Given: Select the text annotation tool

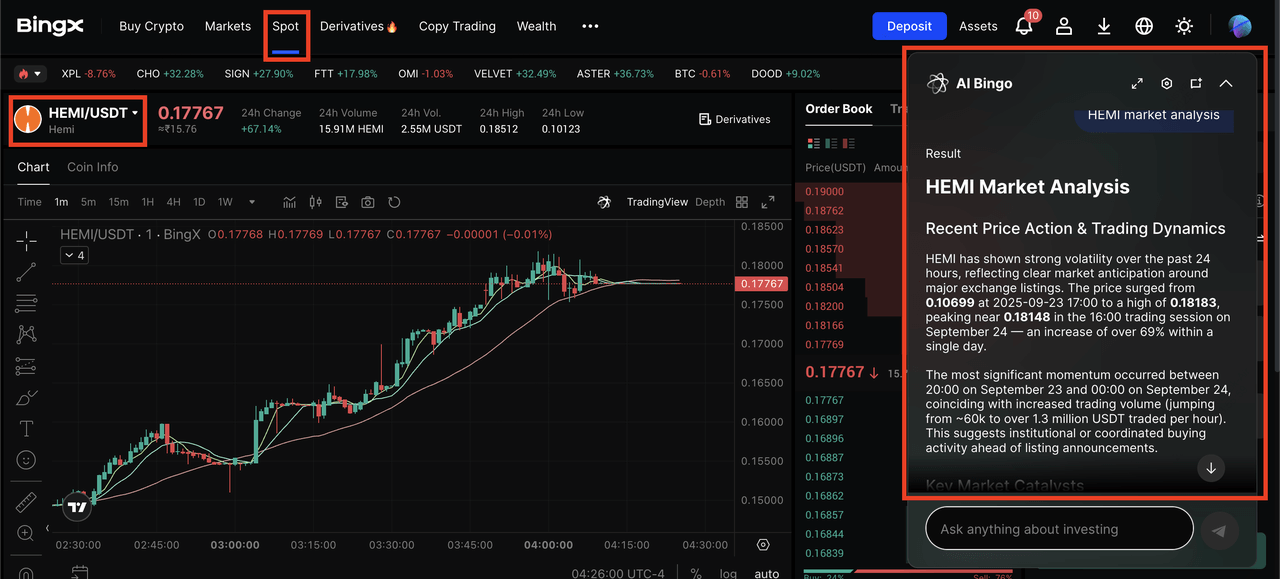Looking at the screenshot, I should click(26, 429).
